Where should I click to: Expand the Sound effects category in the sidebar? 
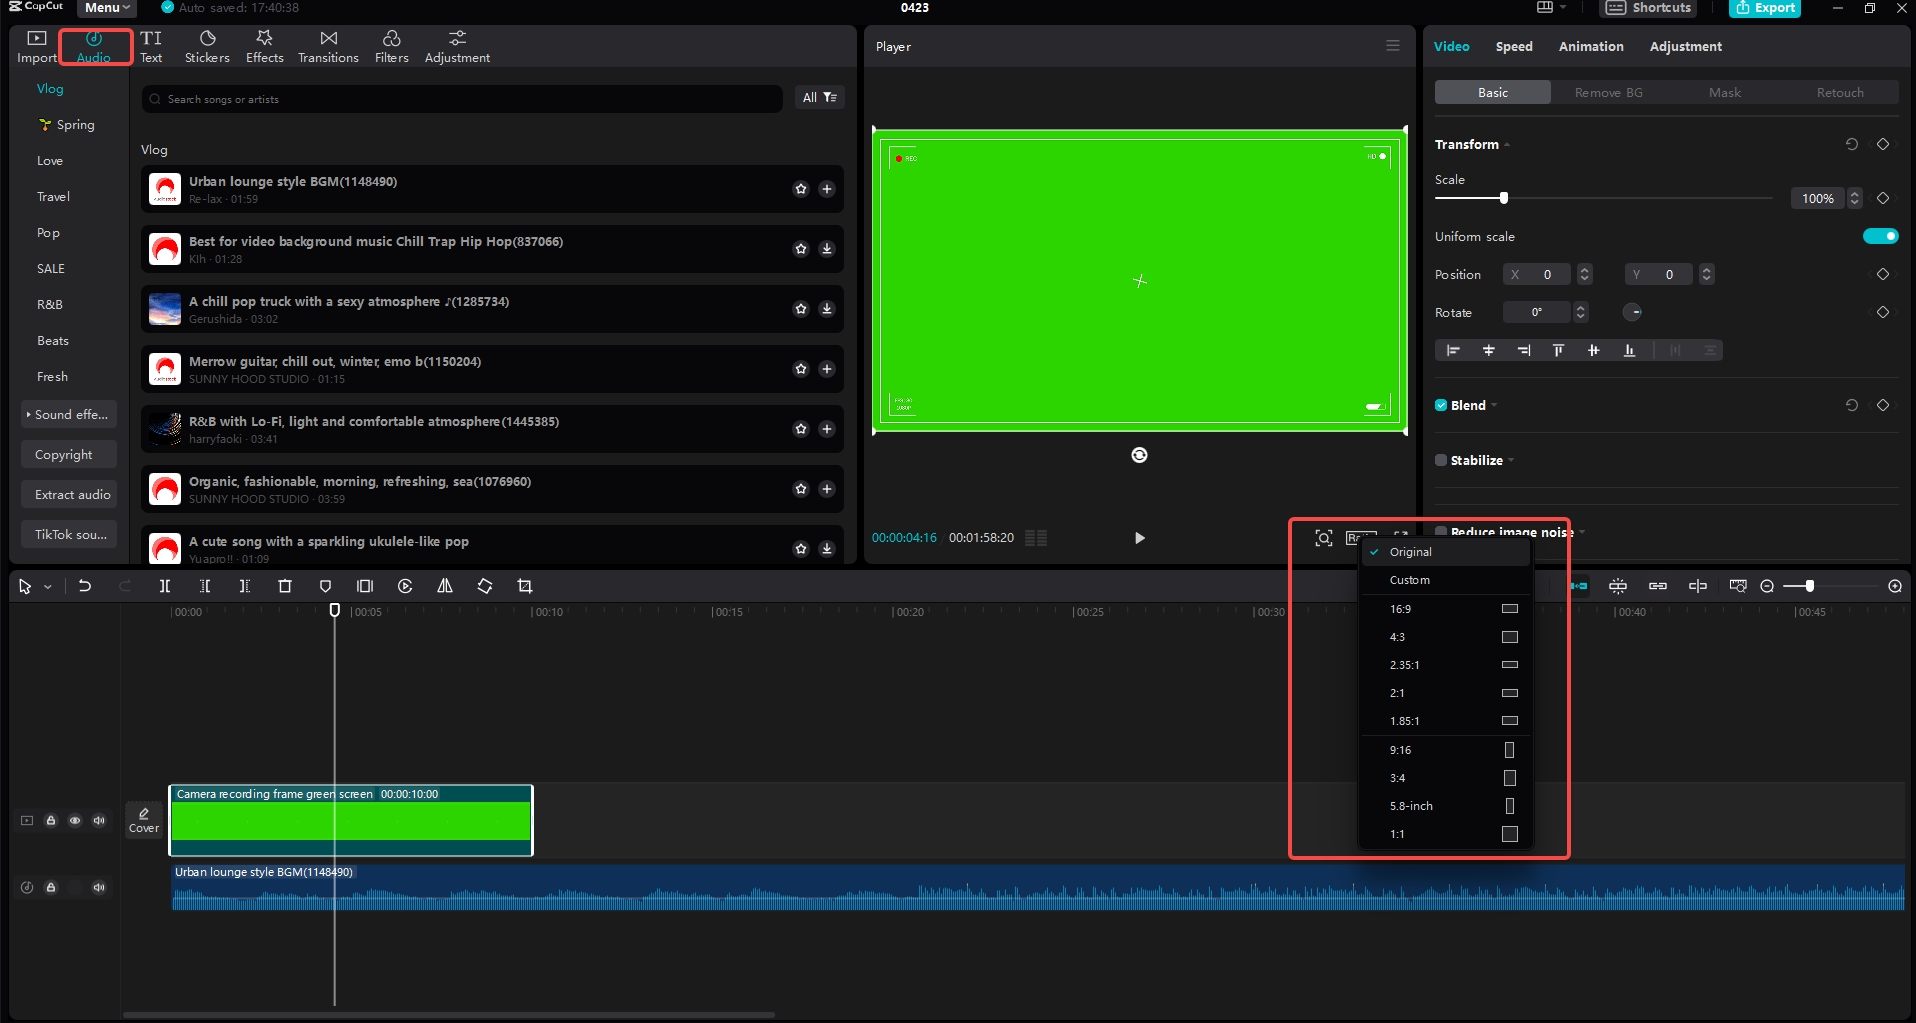[69, 414]
